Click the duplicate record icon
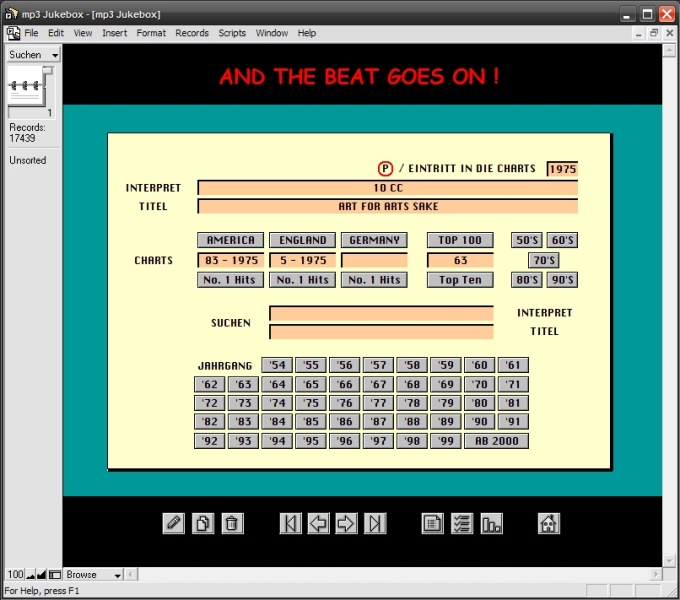Screen dimensions: 680x600 tap(203, 523)
